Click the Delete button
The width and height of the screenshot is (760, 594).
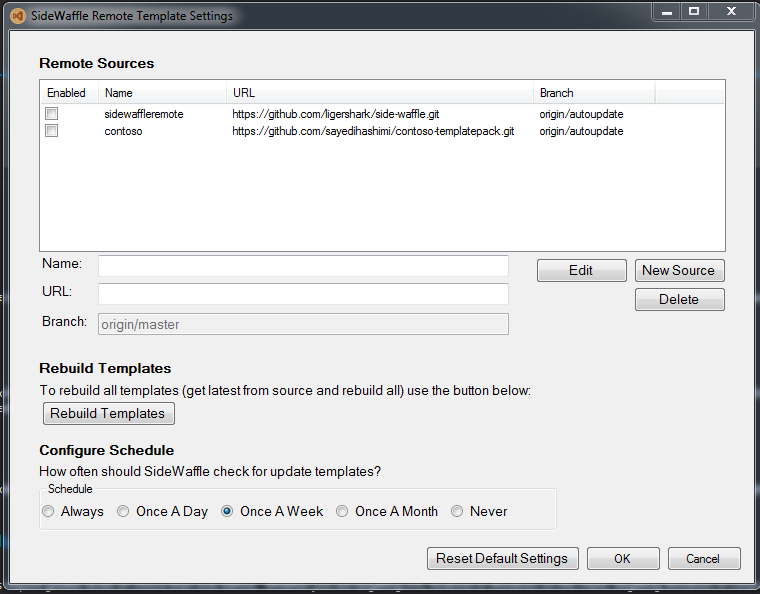[x=680, y=299]
